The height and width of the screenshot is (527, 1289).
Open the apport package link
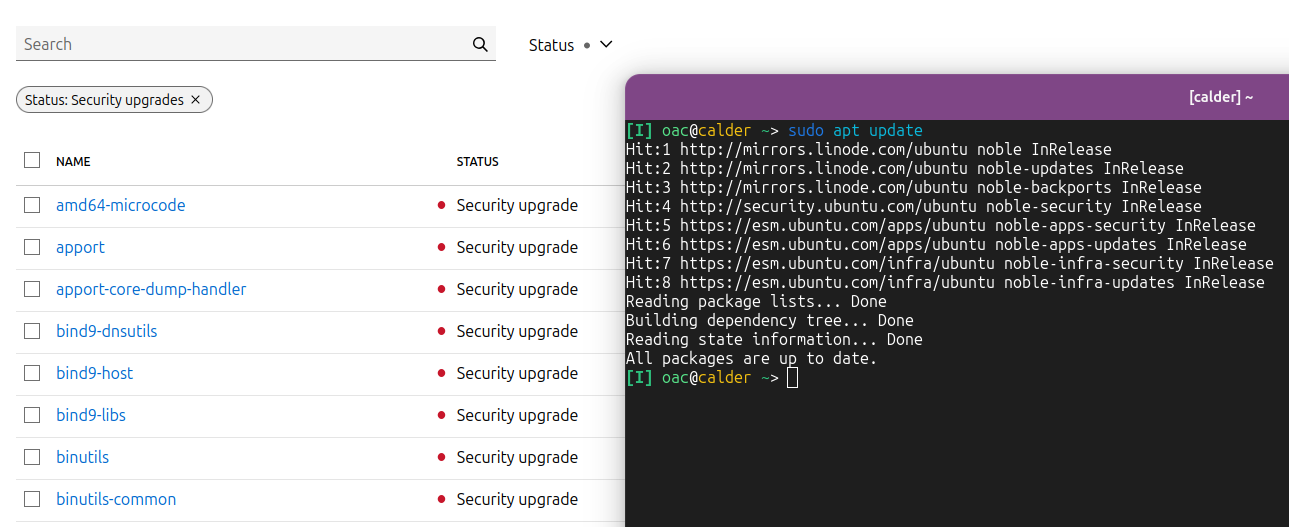[80, 247]
